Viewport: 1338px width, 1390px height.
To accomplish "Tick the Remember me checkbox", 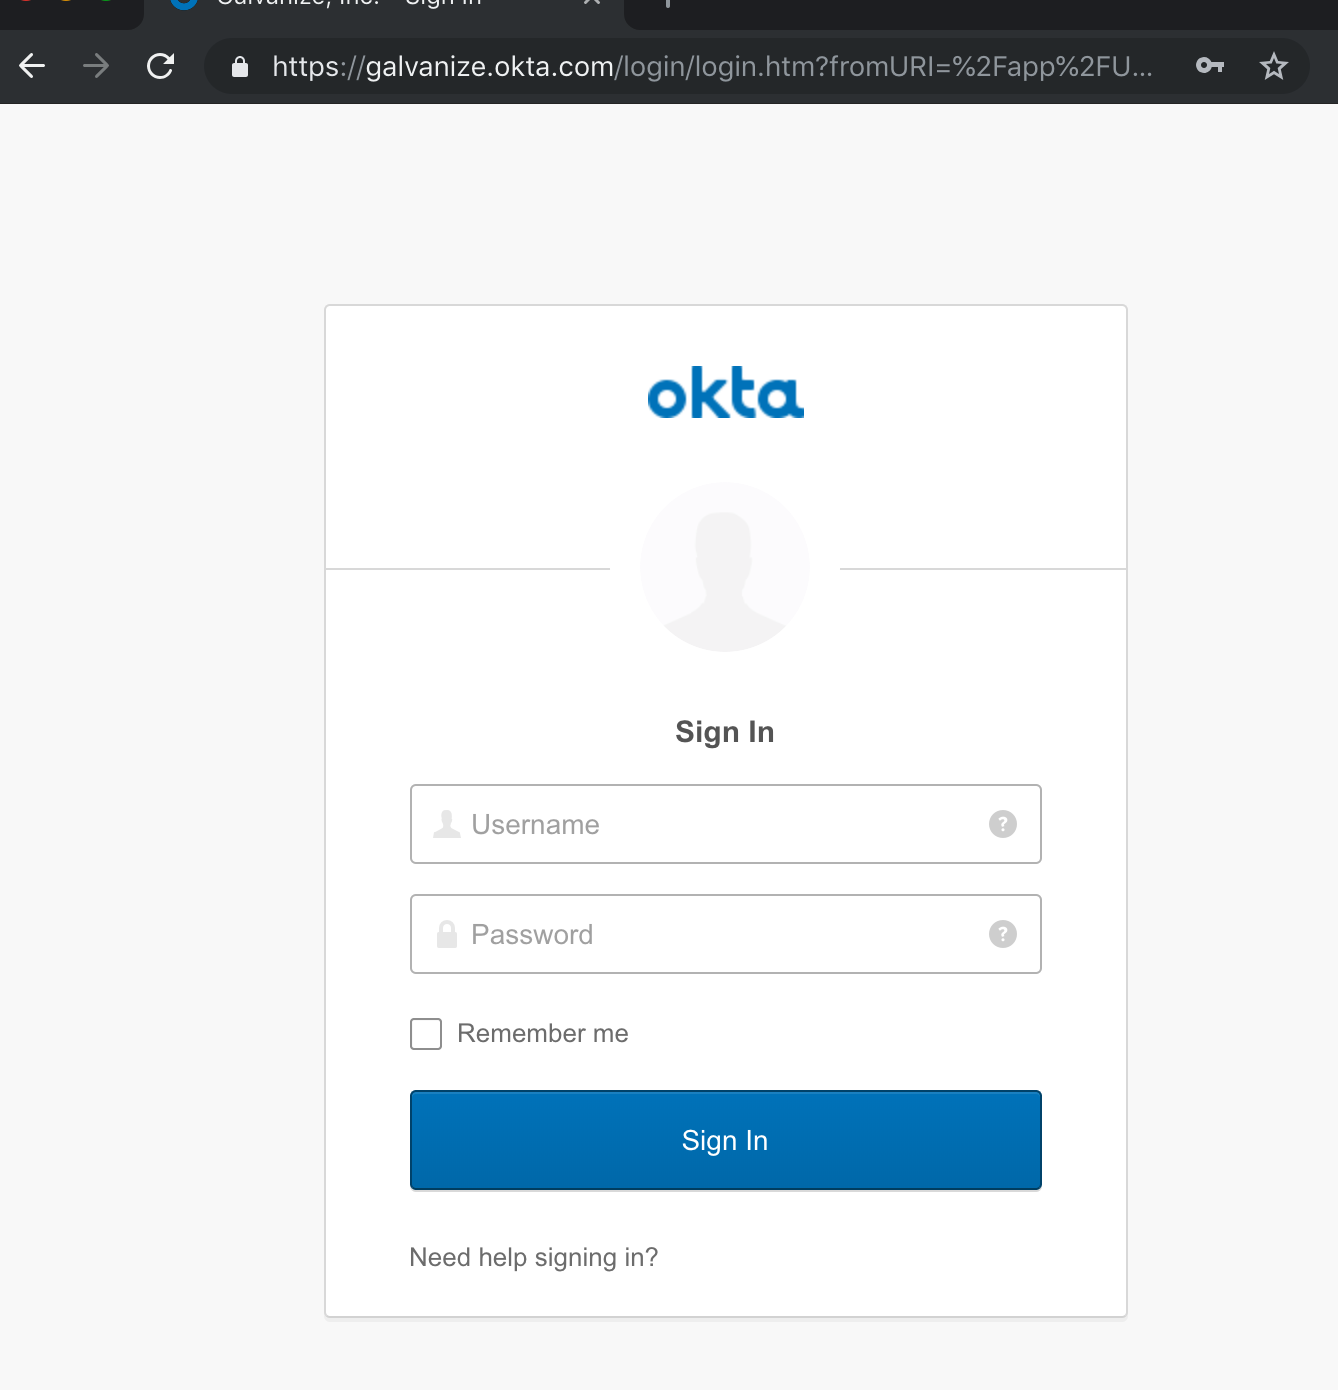I will coord(426,1034).
